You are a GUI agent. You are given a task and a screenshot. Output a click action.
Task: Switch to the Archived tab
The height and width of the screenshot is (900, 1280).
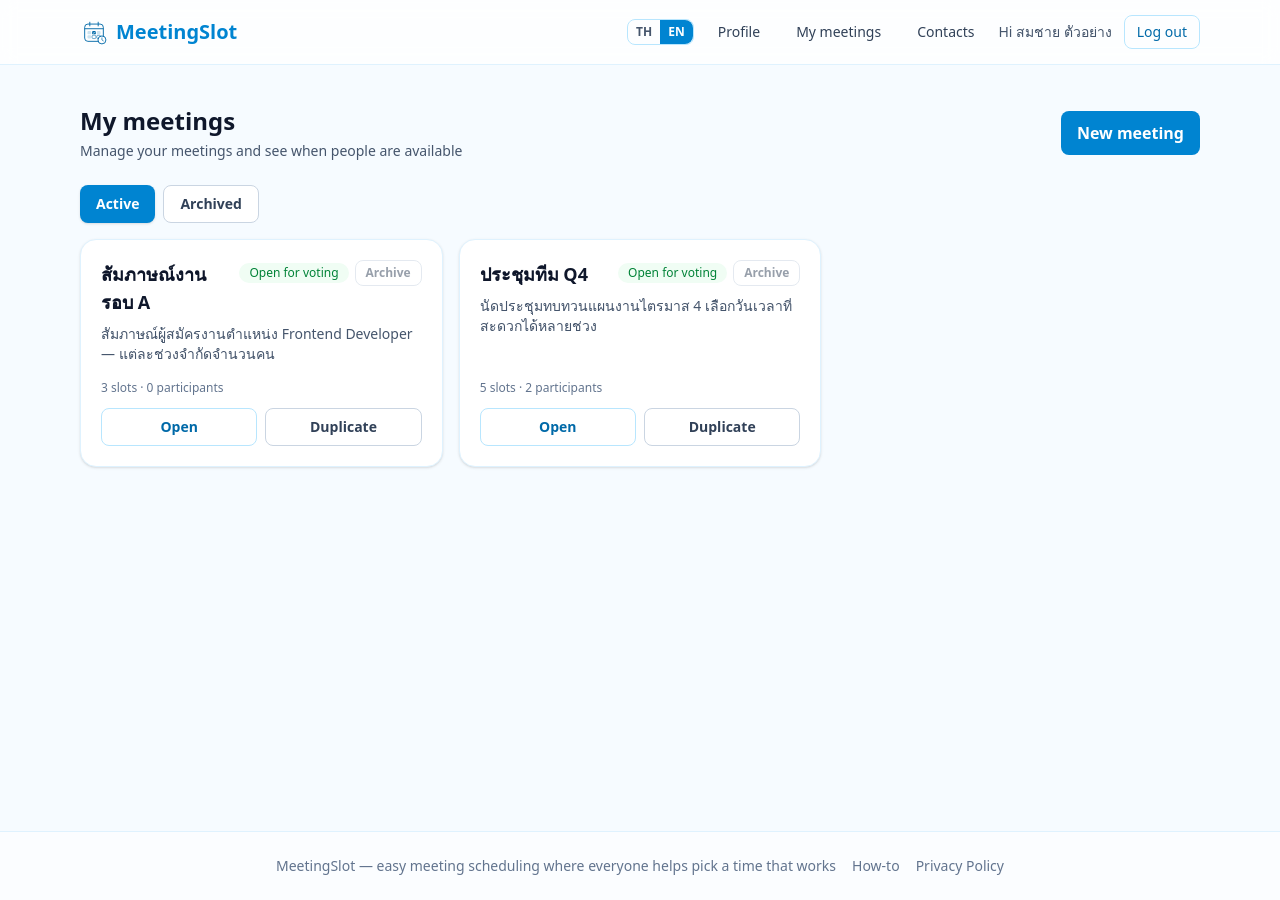click(211, 204)
